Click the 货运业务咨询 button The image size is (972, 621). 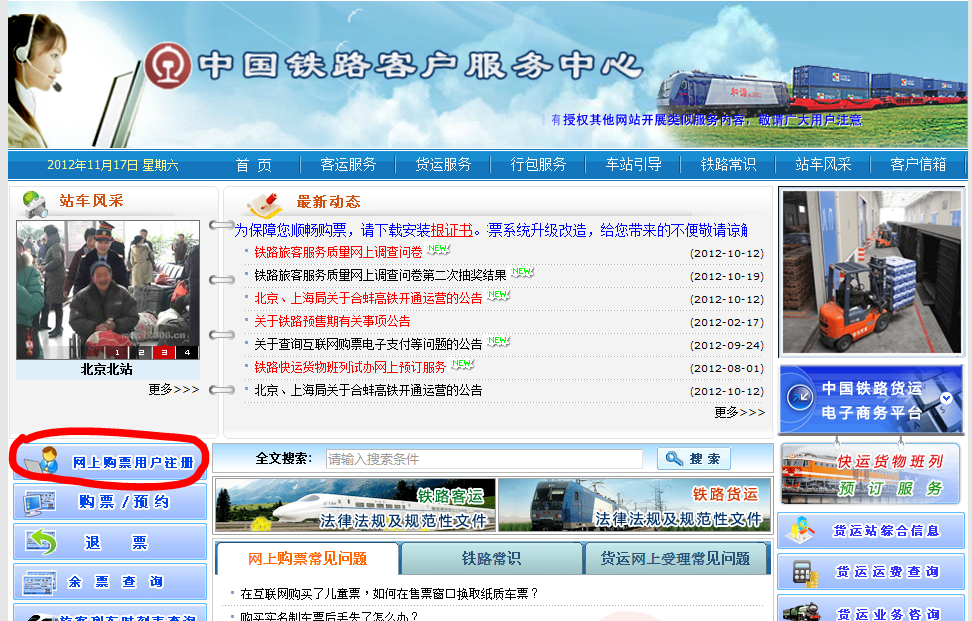pyautogui.click(x=871, y=609)
